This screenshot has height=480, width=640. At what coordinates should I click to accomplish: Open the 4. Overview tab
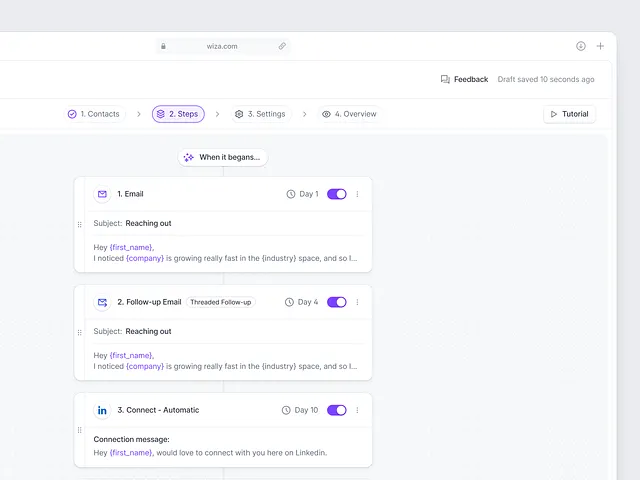(x=349, y=114)
